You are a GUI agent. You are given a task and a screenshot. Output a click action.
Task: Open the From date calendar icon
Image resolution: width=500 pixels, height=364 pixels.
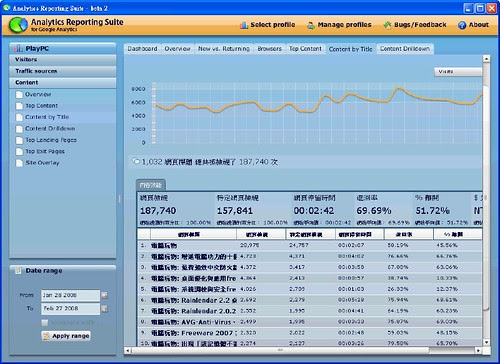105,296
